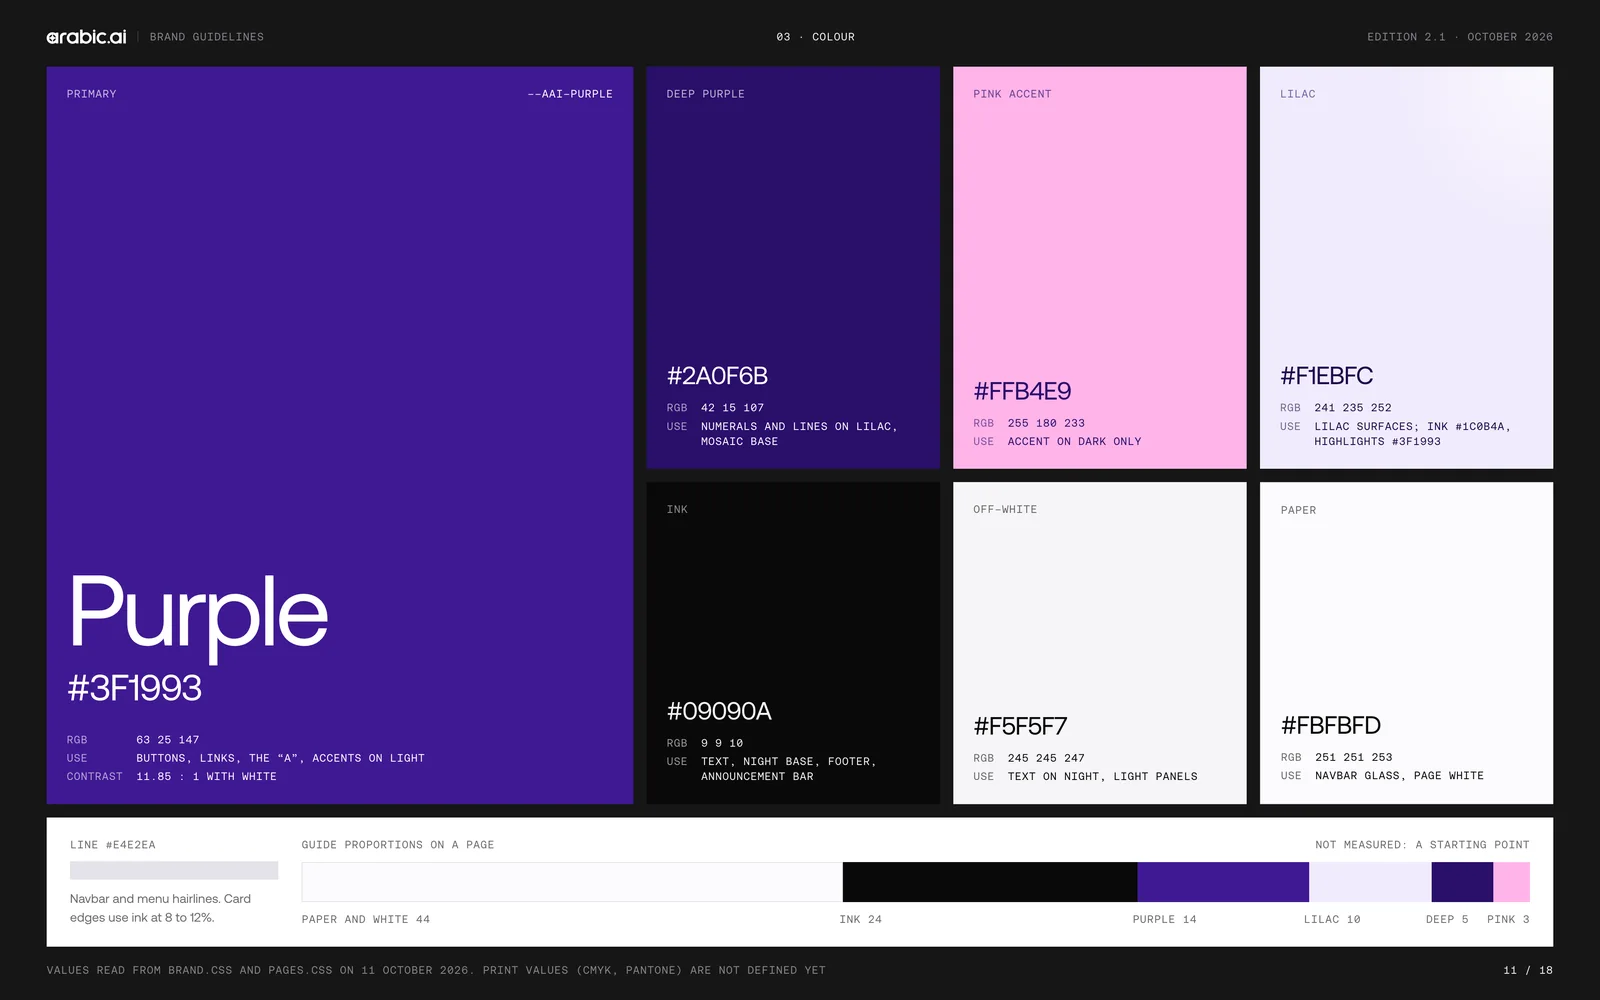Click the '255 180 233' RGB value
1600x1000 pixels.
[x=1046, y=424]
